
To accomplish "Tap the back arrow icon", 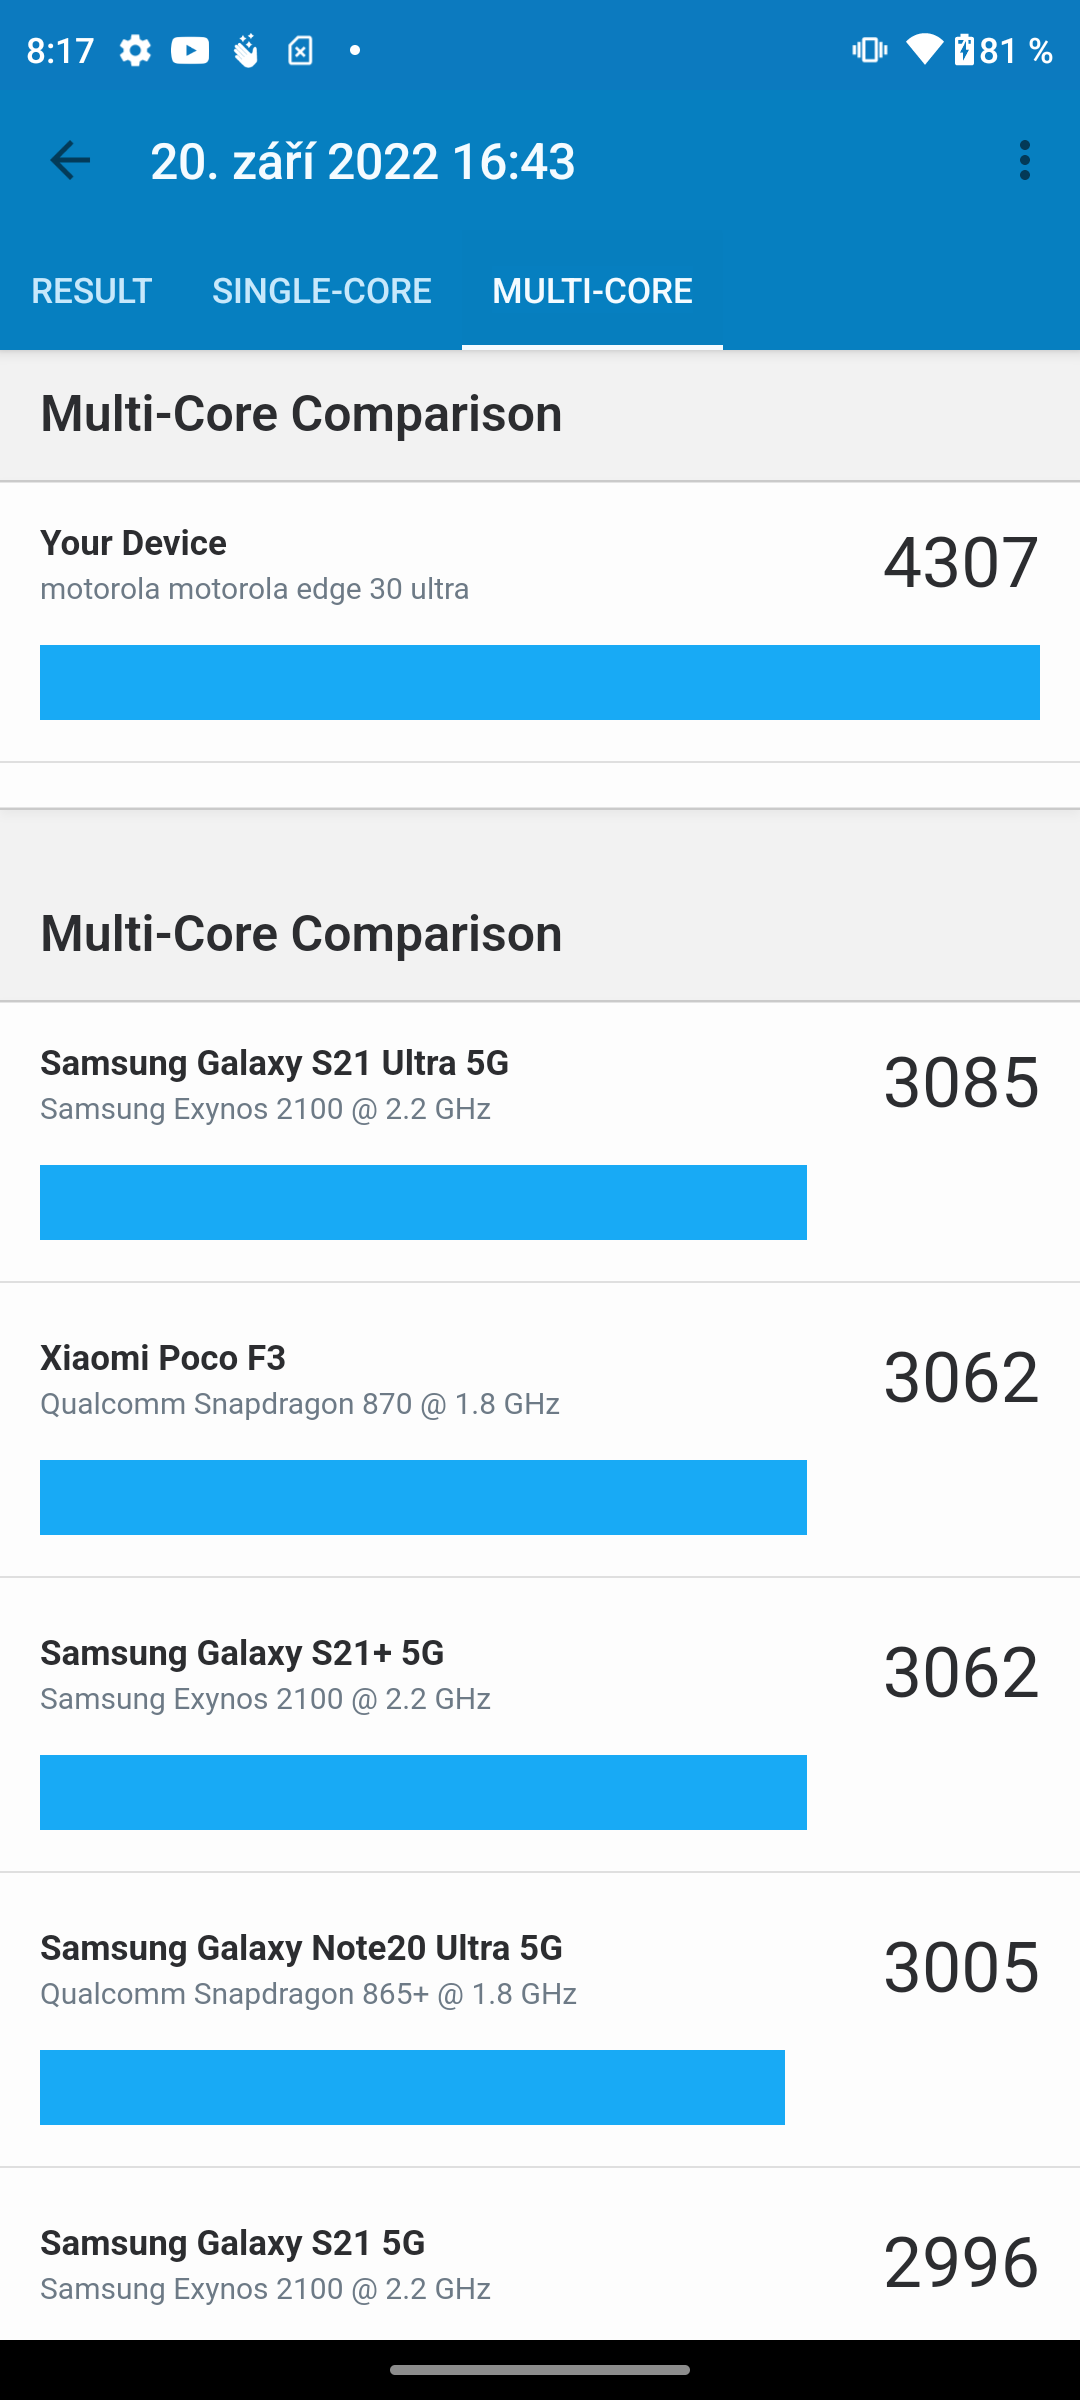I will pos(70,160).
